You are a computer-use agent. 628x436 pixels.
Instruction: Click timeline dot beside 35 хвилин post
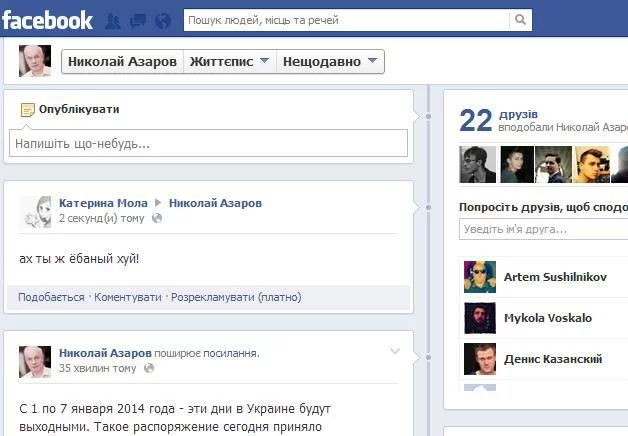(x=428, y=357)
